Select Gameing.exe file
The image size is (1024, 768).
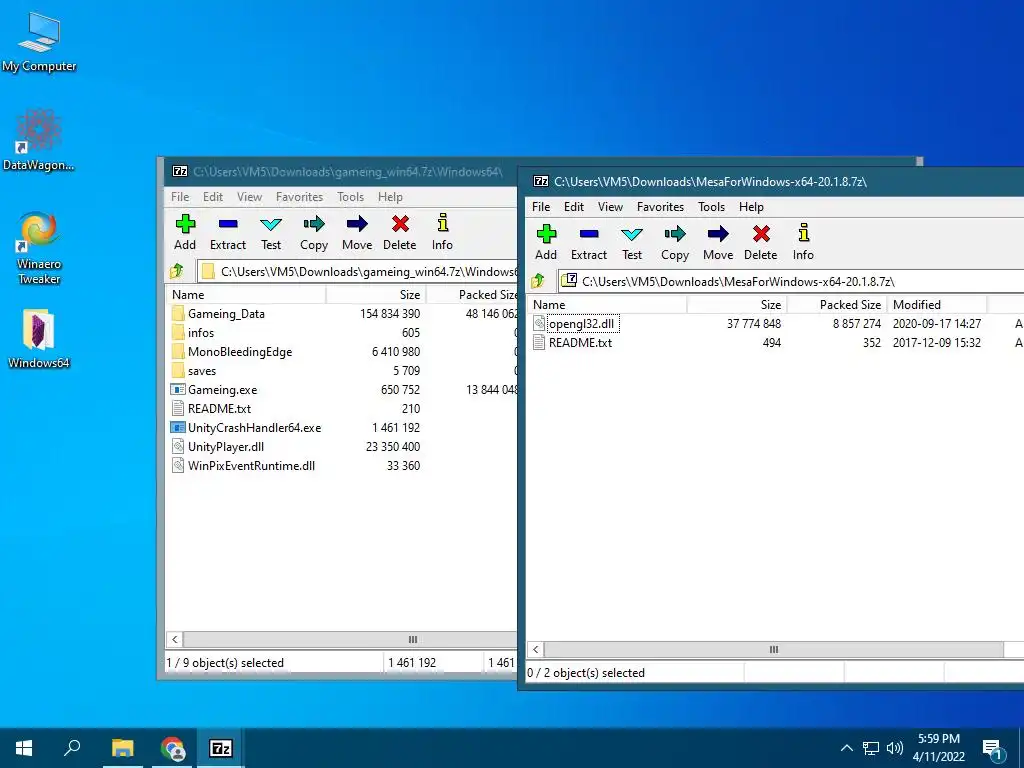215,390
